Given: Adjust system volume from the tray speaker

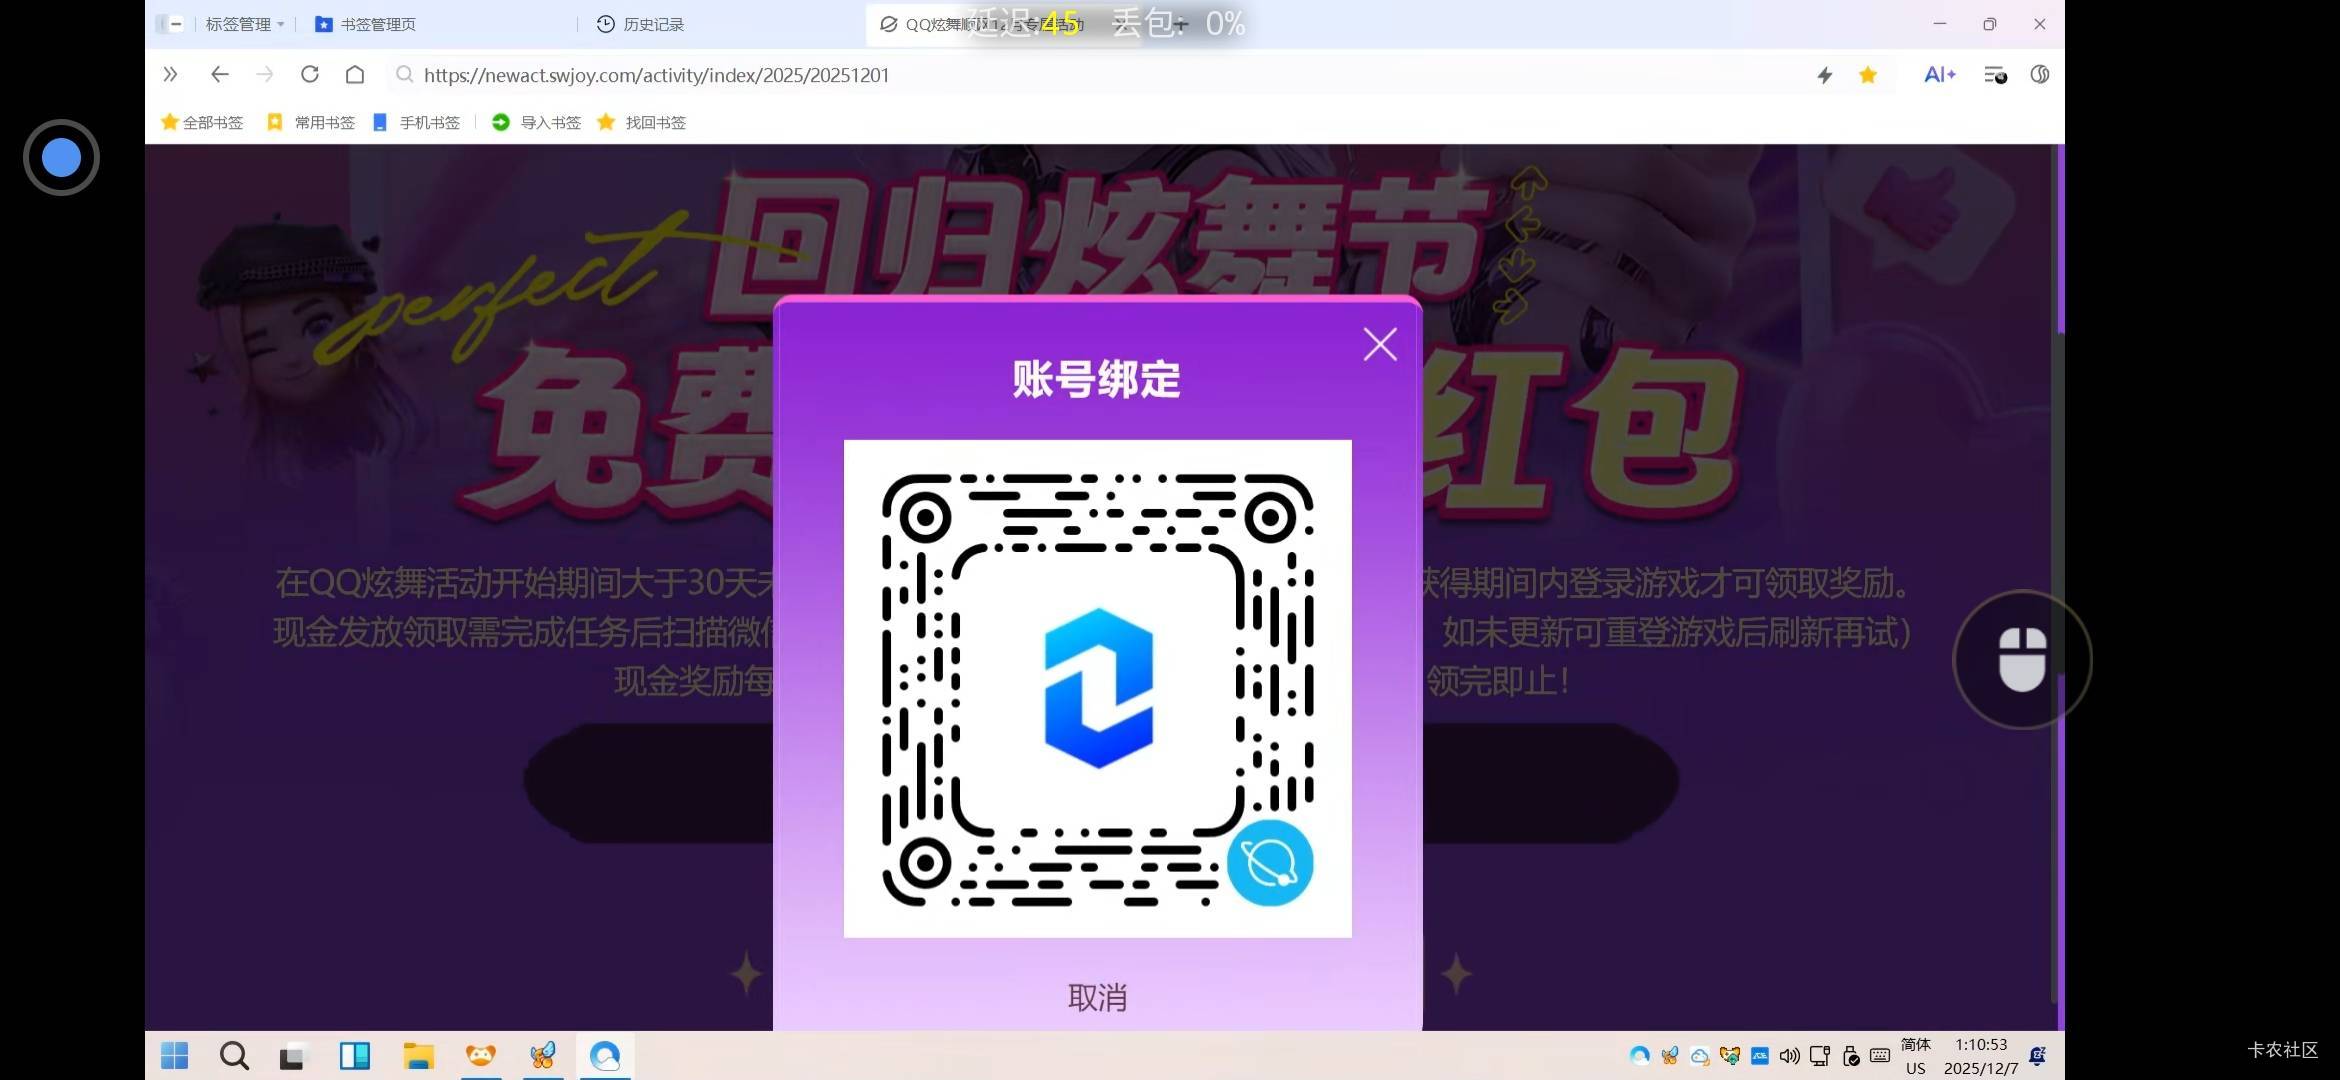Looking at the screenshot, I should click(1789, 1055).
